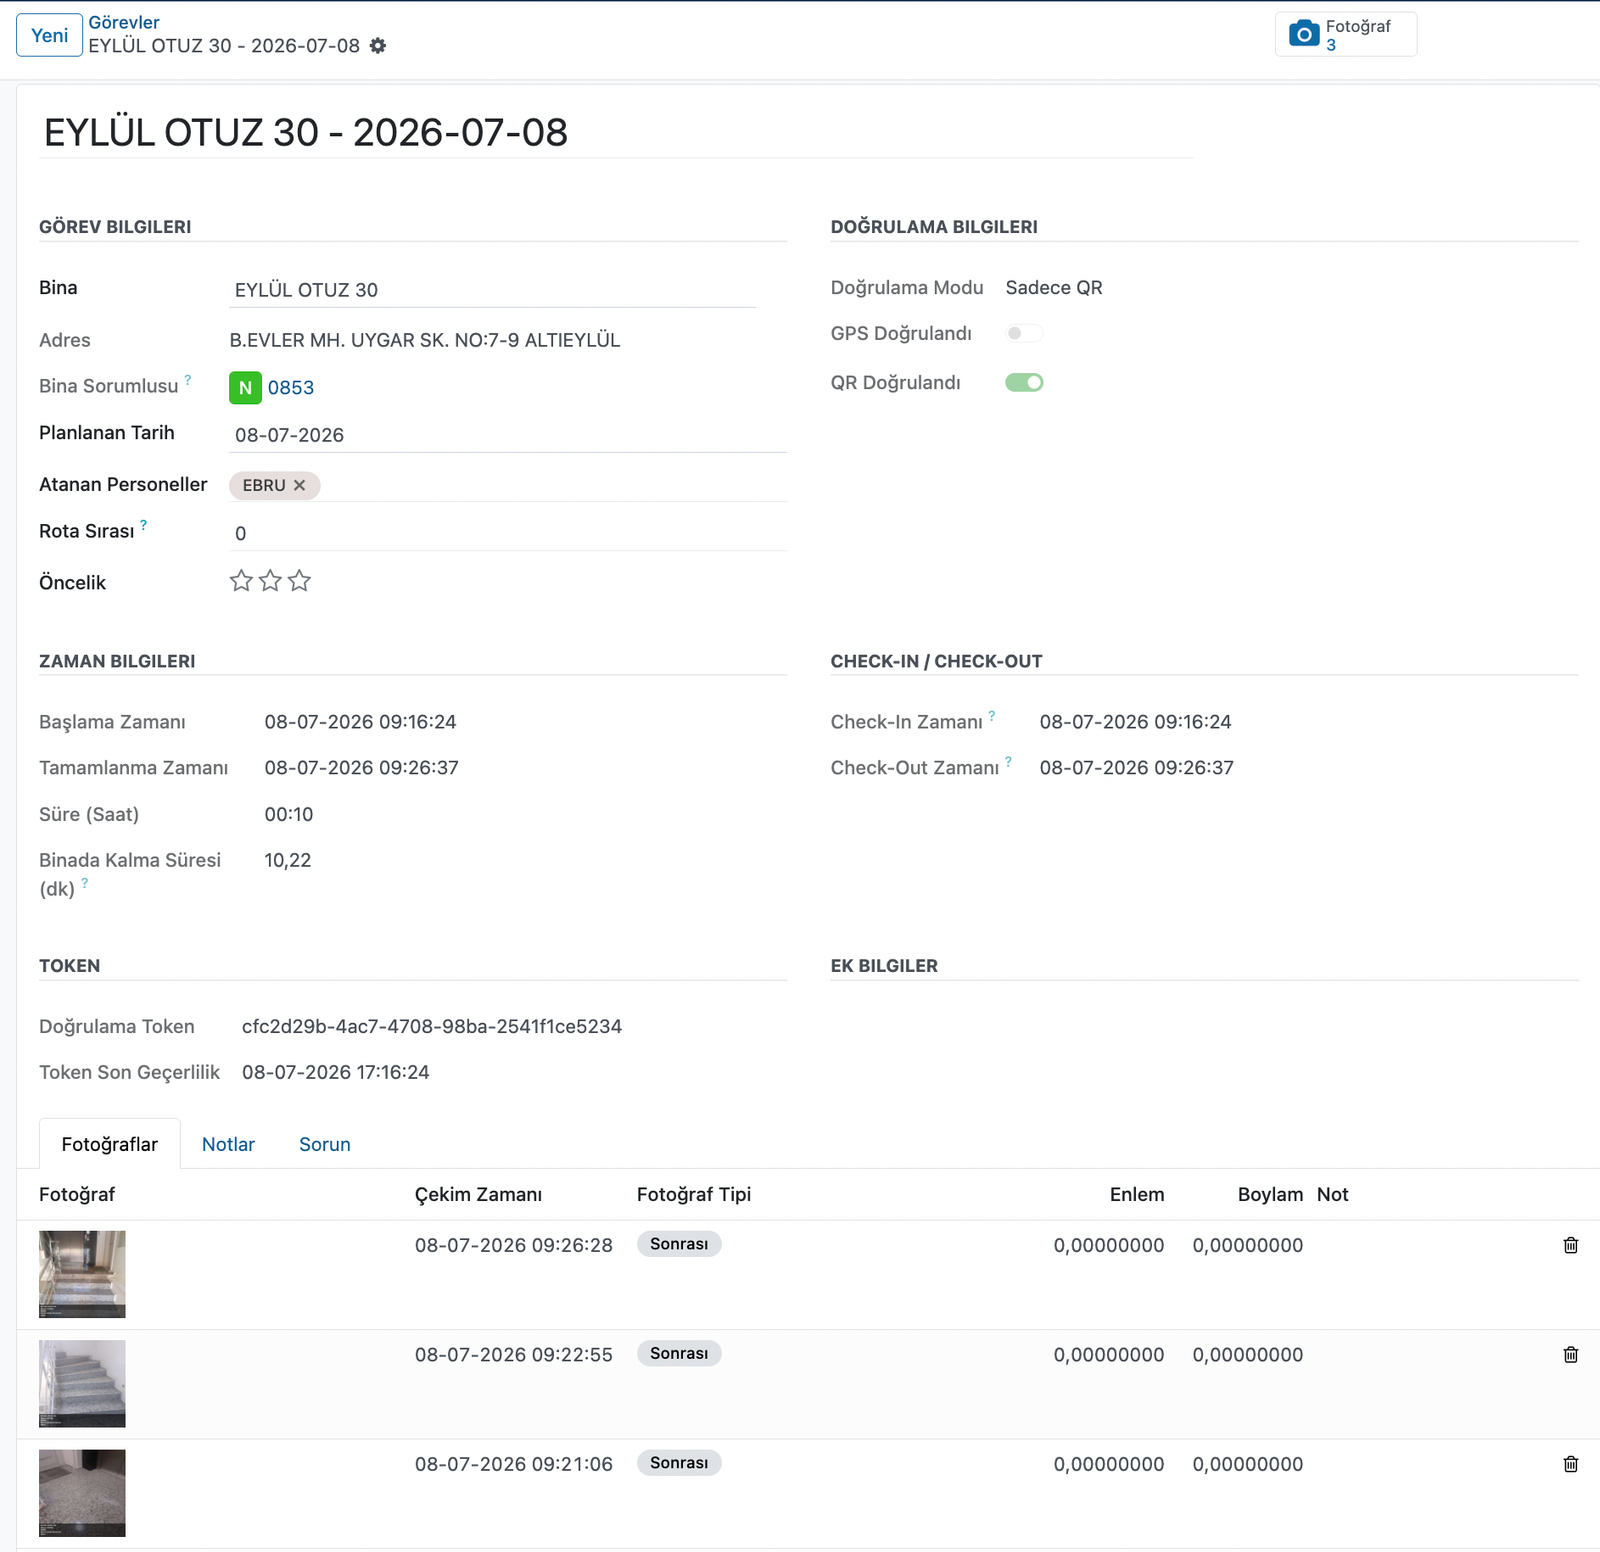
Task: Click the address B.EVLER MH. UYGAR SK. text
Action: point(425,340)
